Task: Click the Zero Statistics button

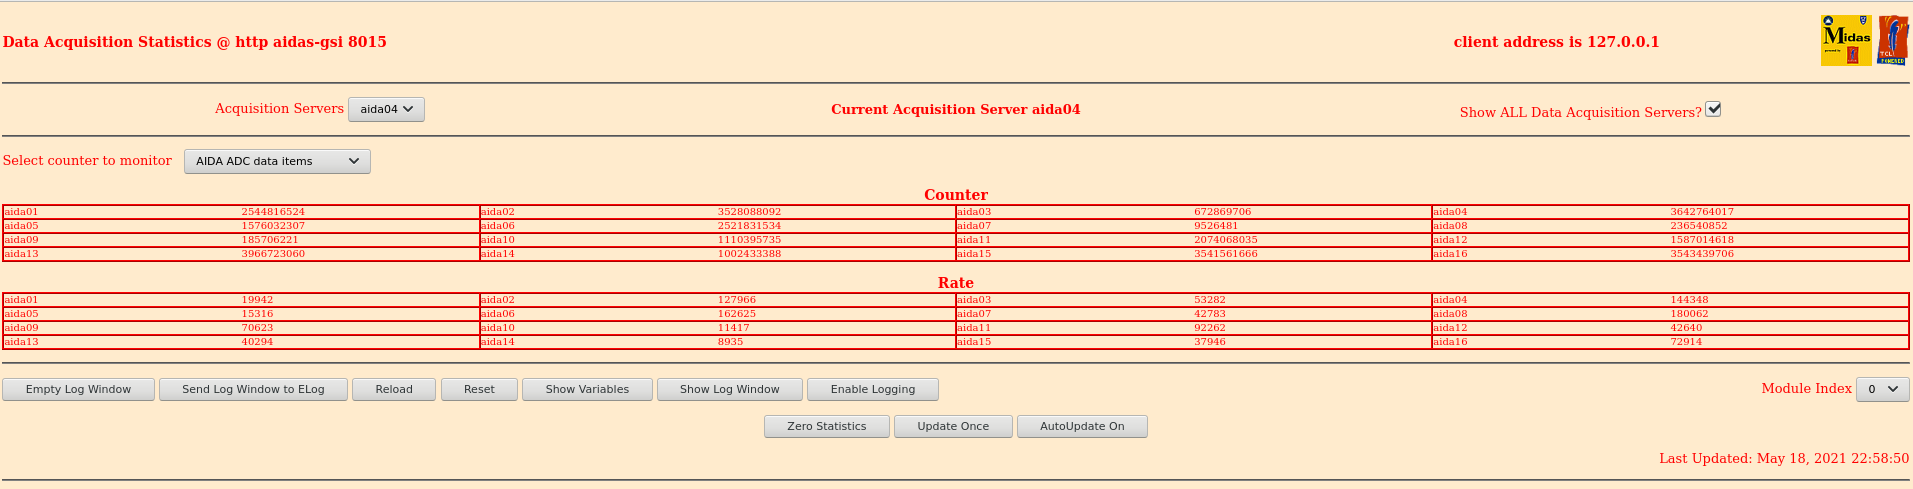Action: click(x=826, y=426)
